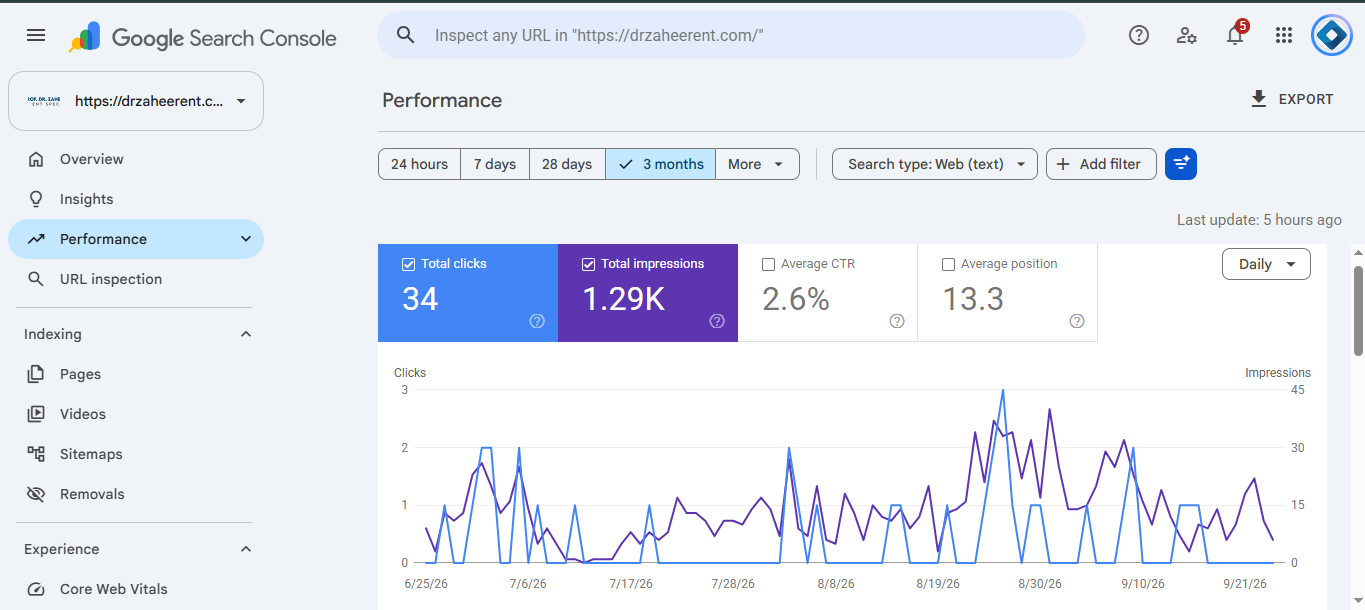Open users and permissions icon

pos(1187,35)
